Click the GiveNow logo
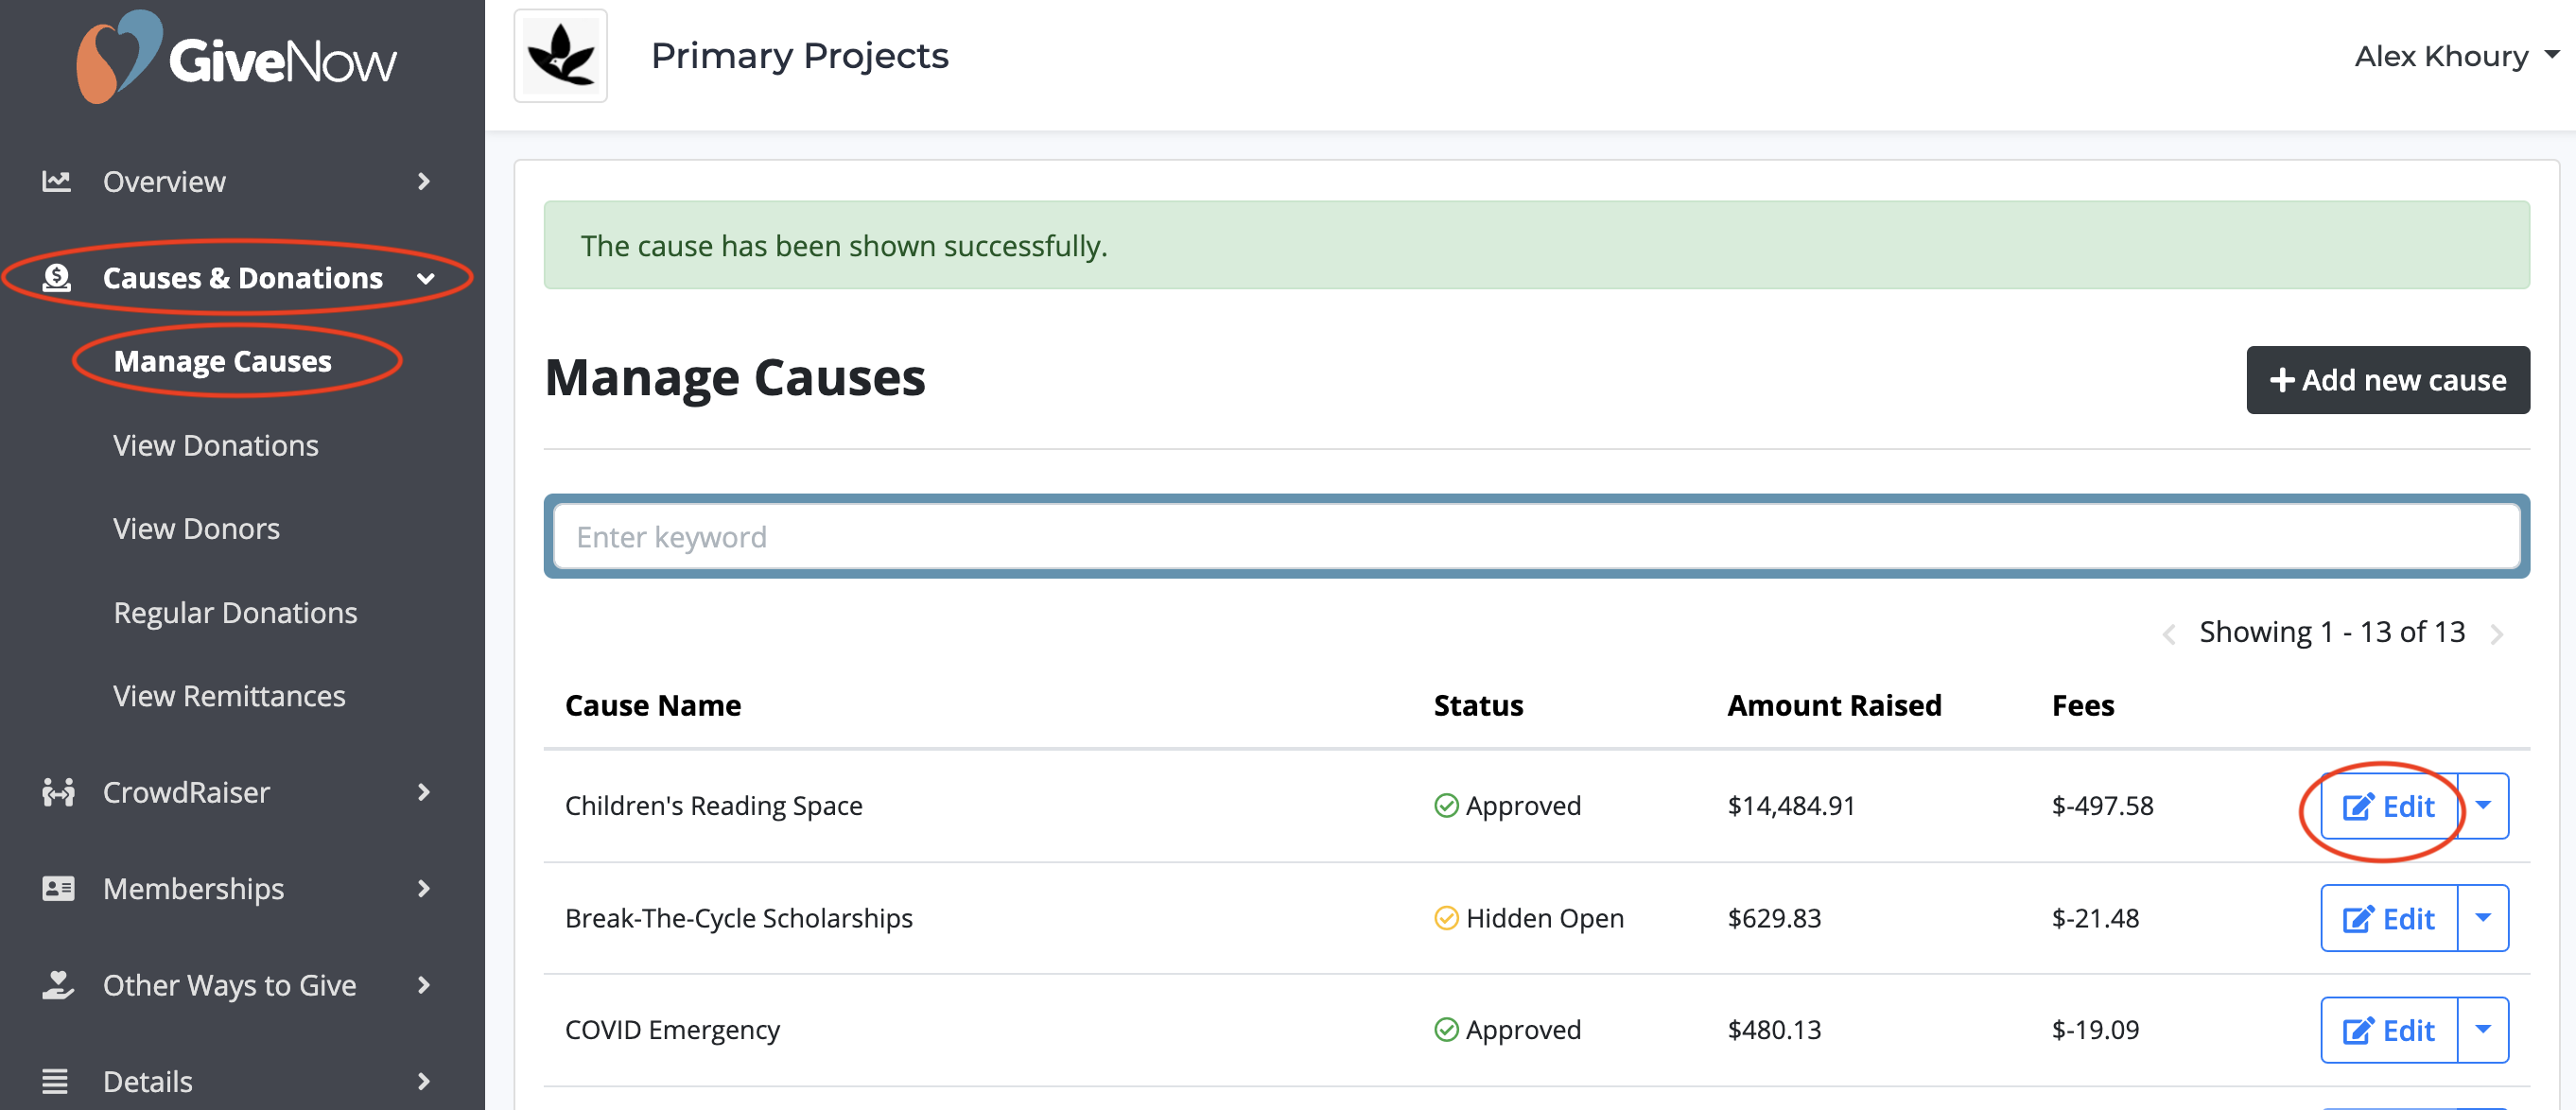 pos(237,57)
